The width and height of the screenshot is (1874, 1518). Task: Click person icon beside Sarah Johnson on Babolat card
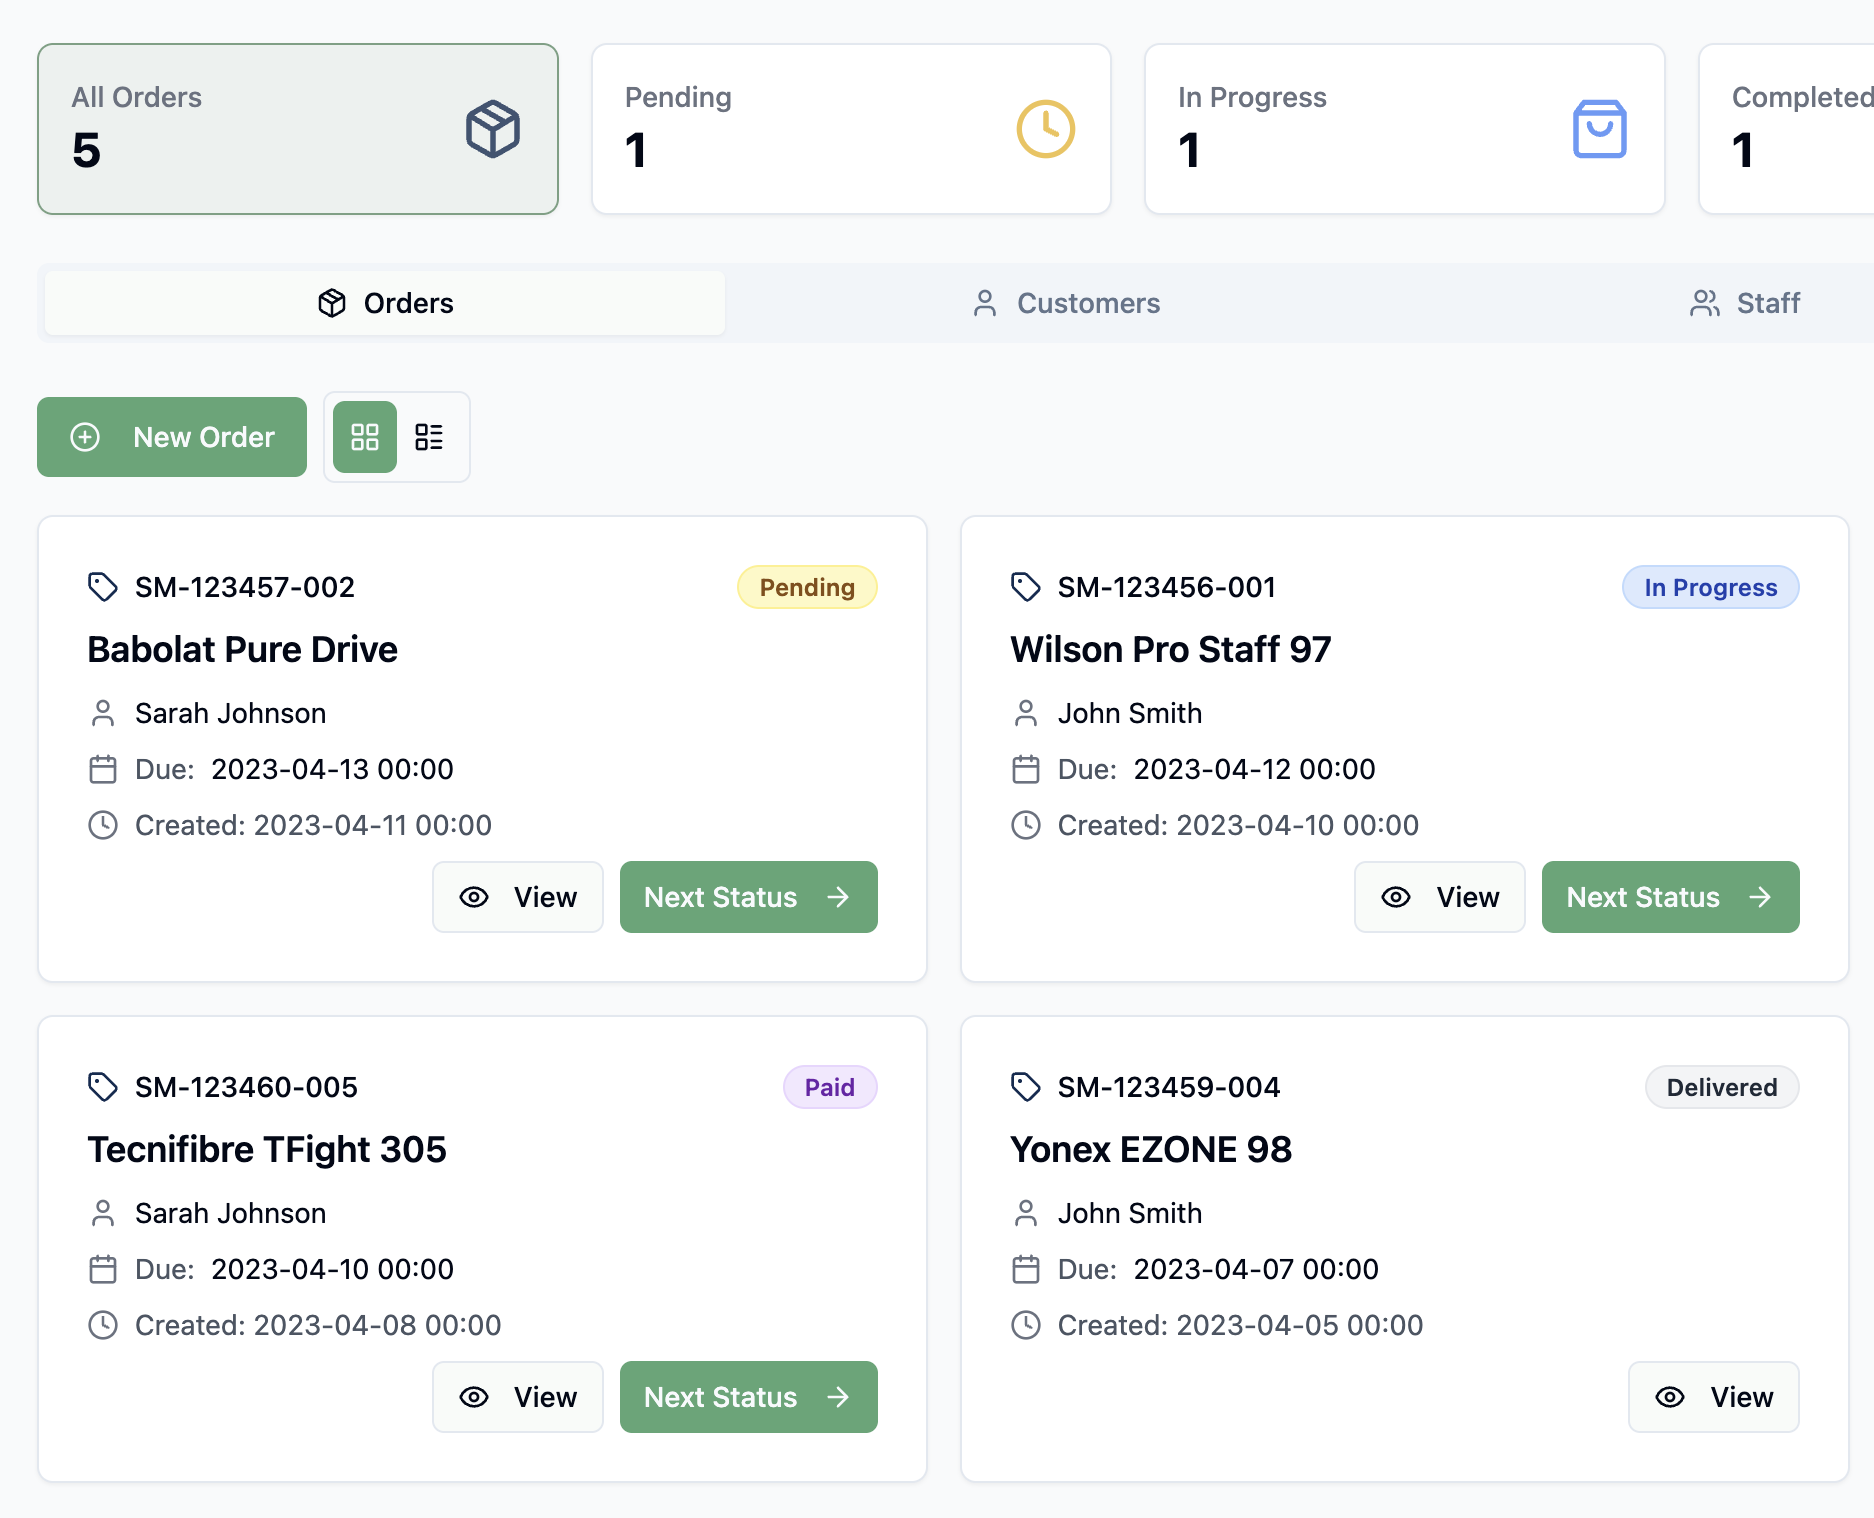click(103, 713)
